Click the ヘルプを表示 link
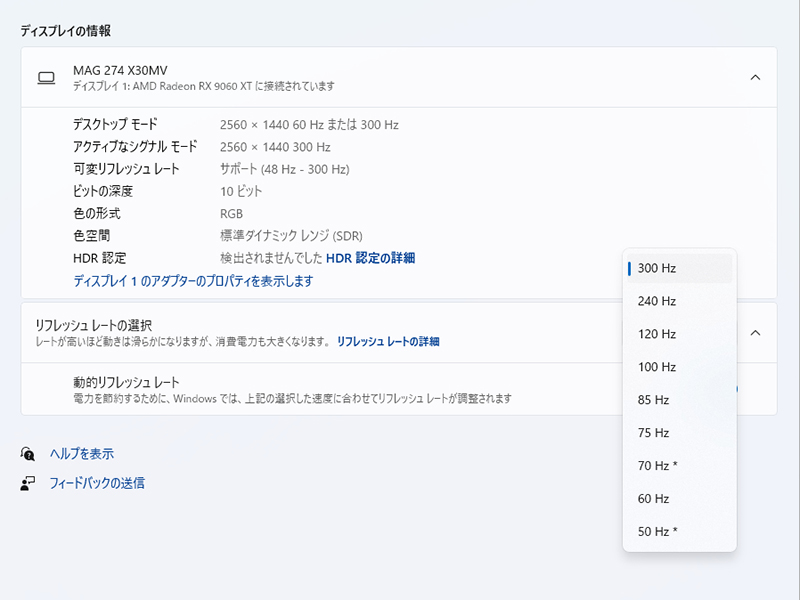 coord(82,454)
